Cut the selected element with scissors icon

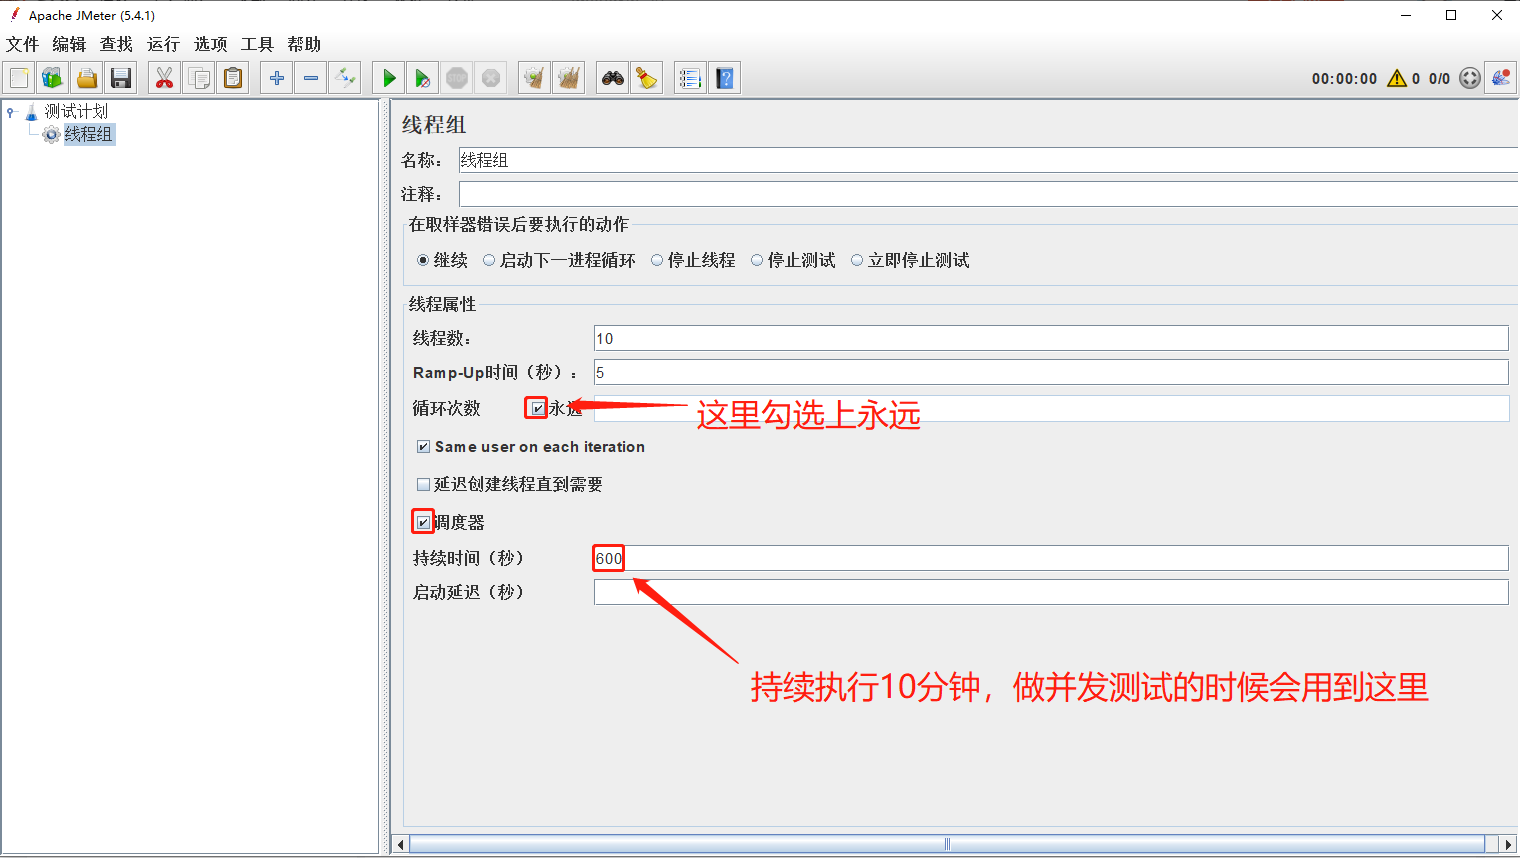[165, 78]
